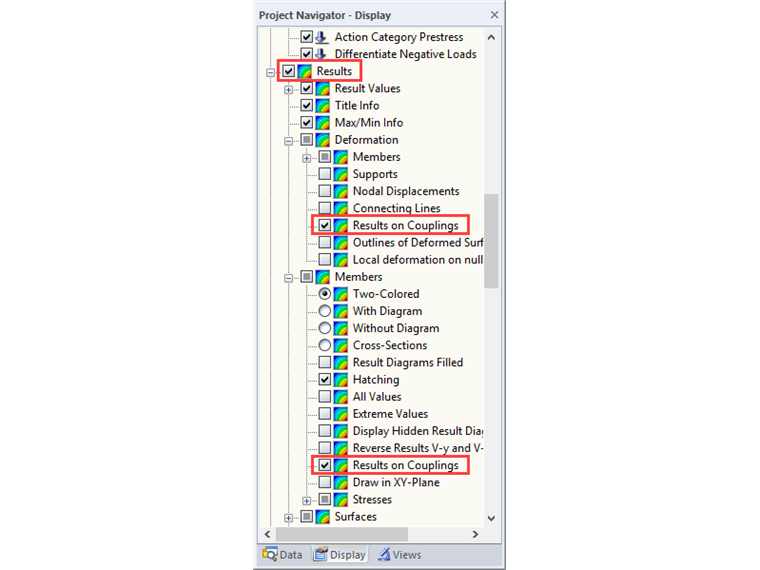Disable the Hatching checkbox
Screen dimensions: 760x570
click(x=325, y=380)
